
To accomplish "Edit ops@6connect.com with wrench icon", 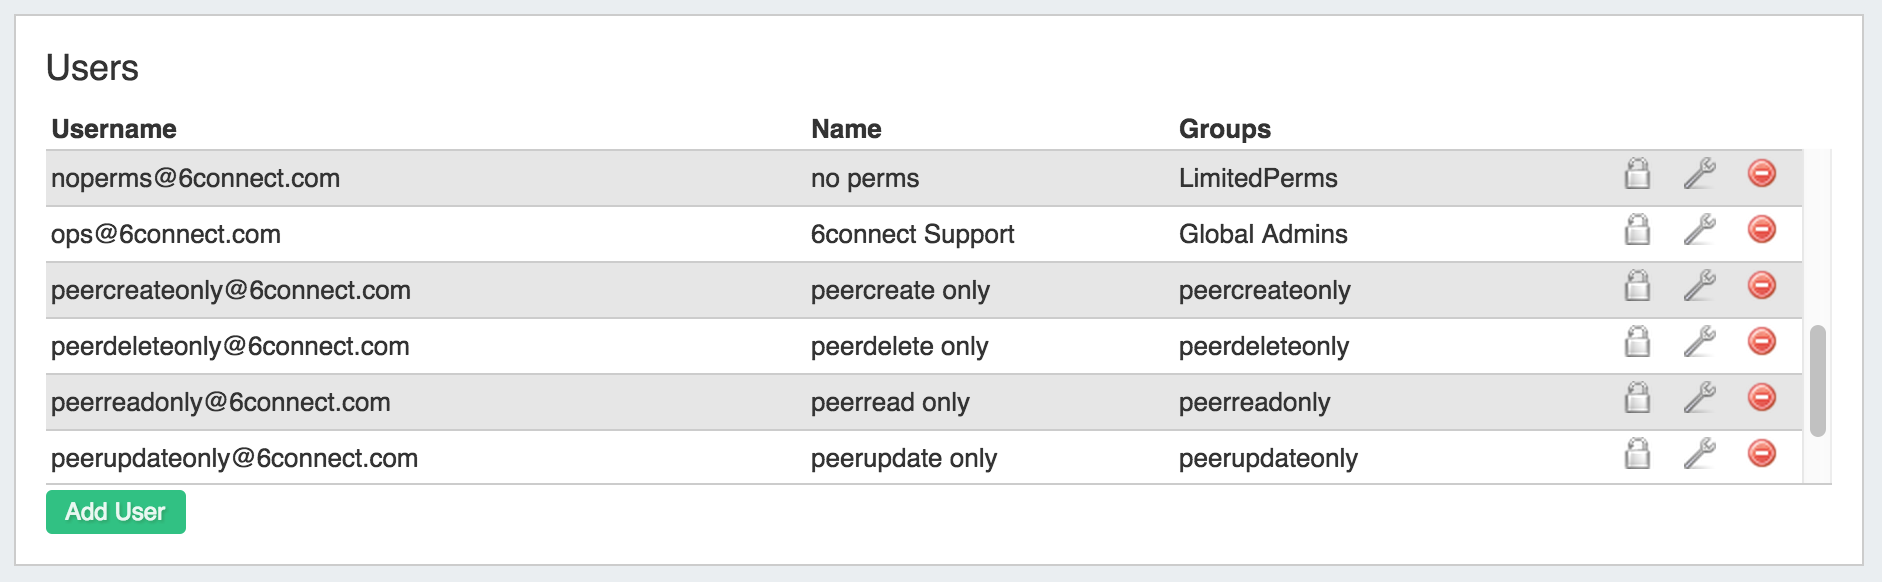I will pyautogui.click(x=1699, y=230).
